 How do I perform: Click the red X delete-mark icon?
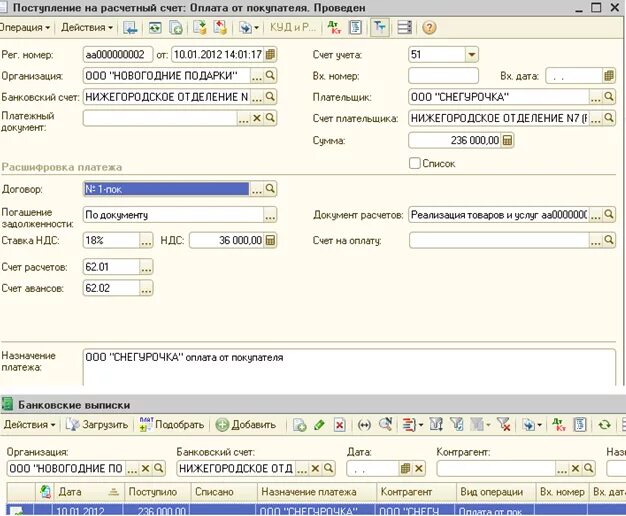click(339, 425)
